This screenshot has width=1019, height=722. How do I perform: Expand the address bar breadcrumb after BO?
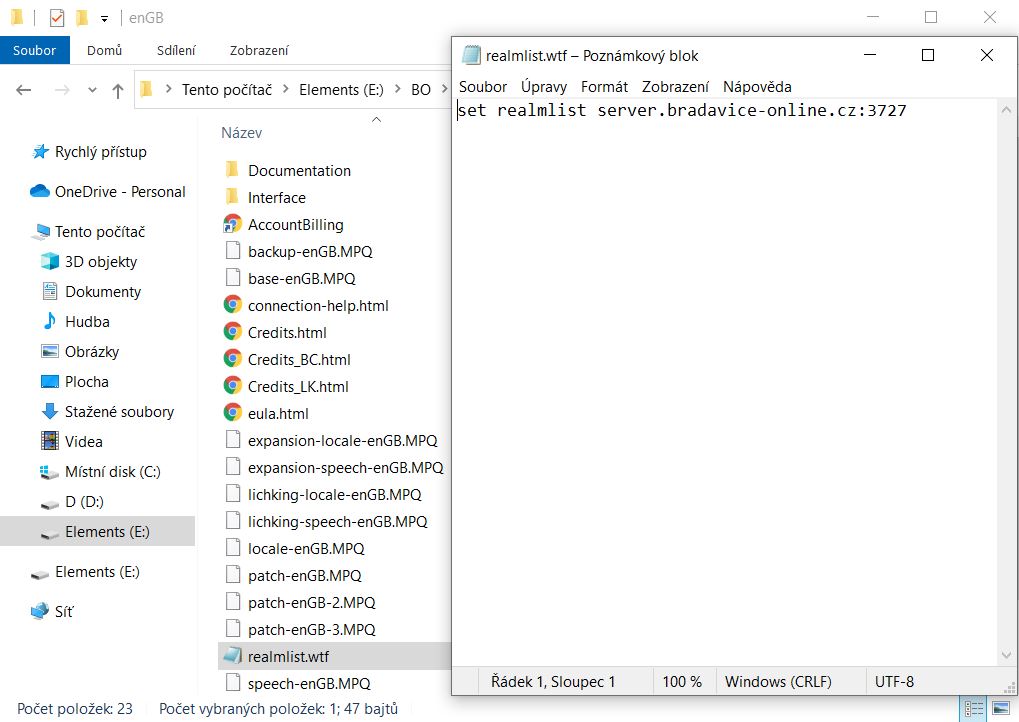[443, 89]
